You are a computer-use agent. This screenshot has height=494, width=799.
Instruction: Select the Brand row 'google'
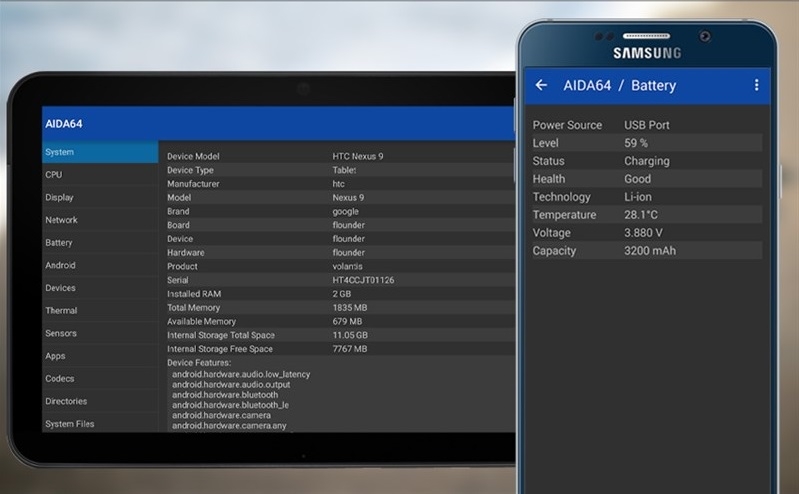340,212
